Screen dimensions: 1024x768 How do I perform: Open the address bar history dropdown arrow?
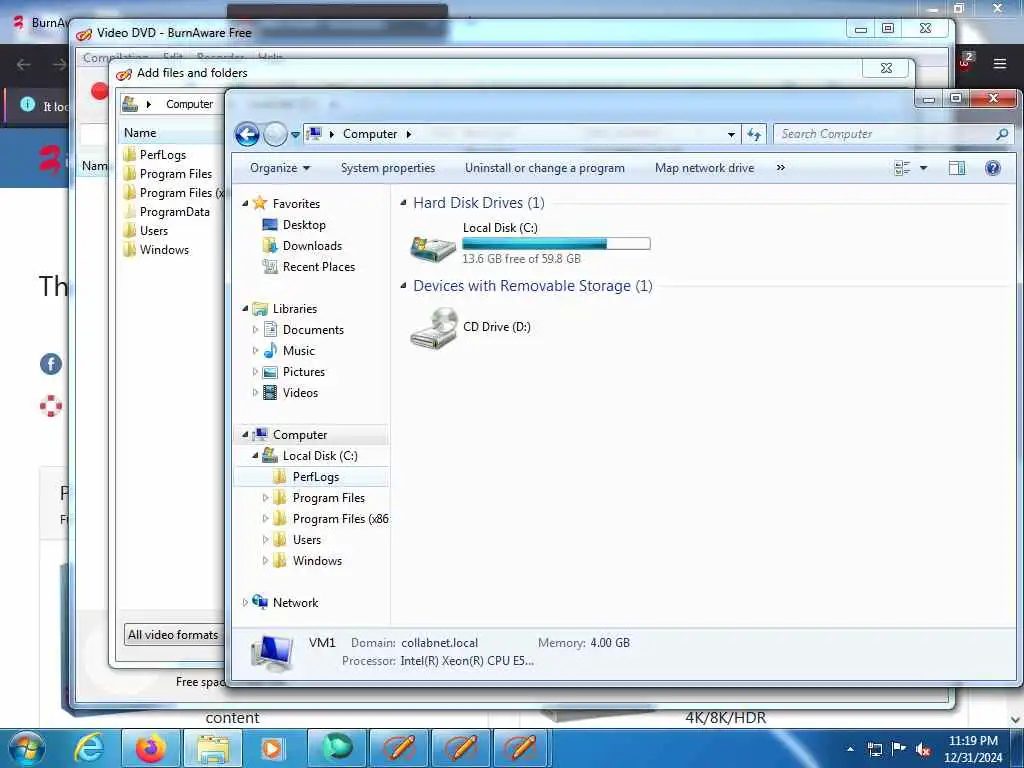[x=731, y=135]
